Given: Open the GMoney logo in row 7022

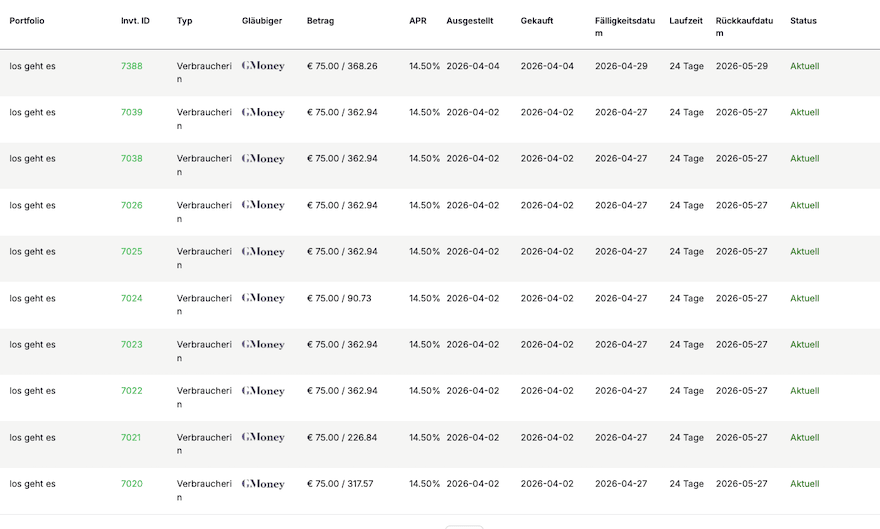Looking at the screenshot, I should coord(263,391).
